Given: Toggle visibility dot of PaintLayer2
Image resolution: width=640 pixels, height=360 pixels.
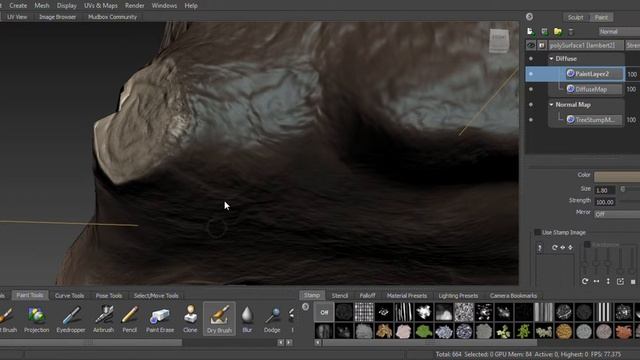Looking at the screenshot, I should (531, 74).
